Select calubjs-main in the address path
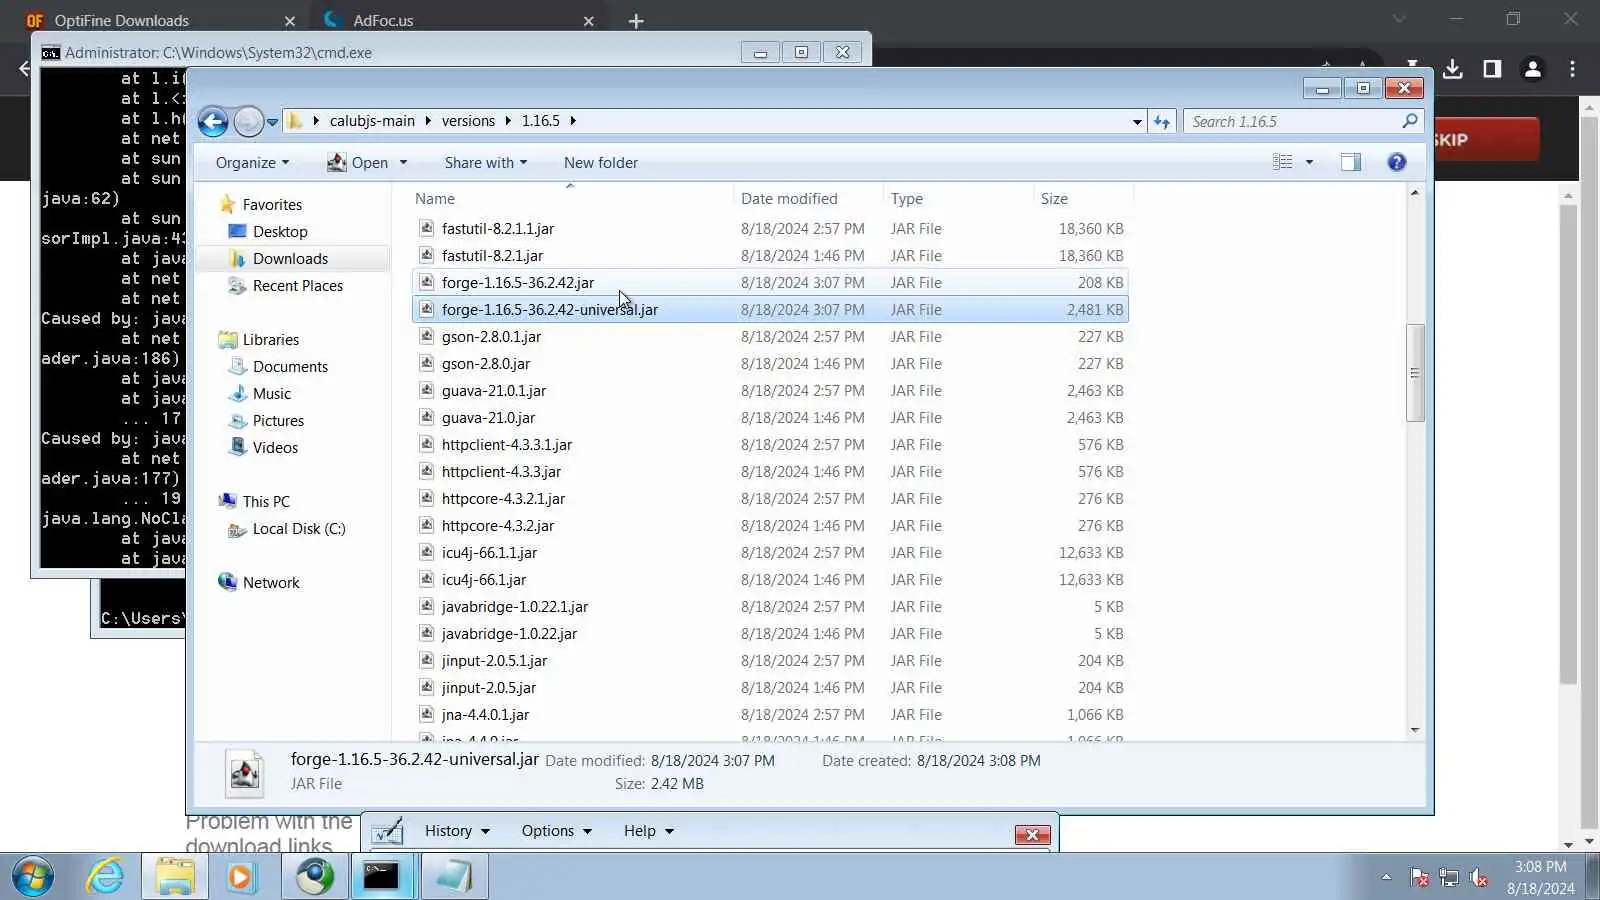Image resolution: width=1600 pixels, height=900 pixels. (x=372, y=121)
